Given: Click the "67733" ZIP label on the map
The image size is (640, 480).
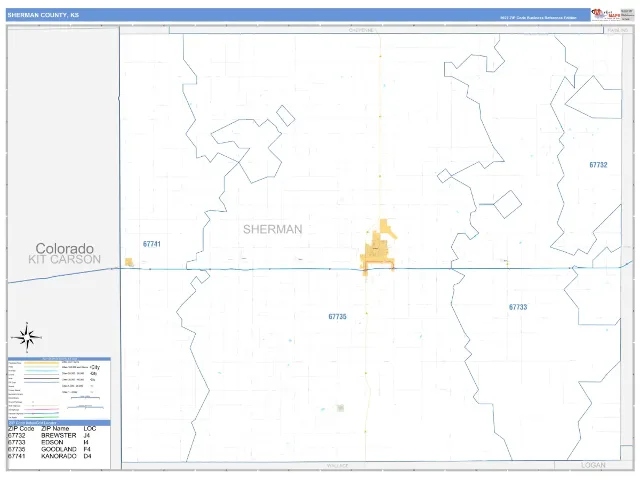Looking at the screenshot, I should click(x=518, y=307).
